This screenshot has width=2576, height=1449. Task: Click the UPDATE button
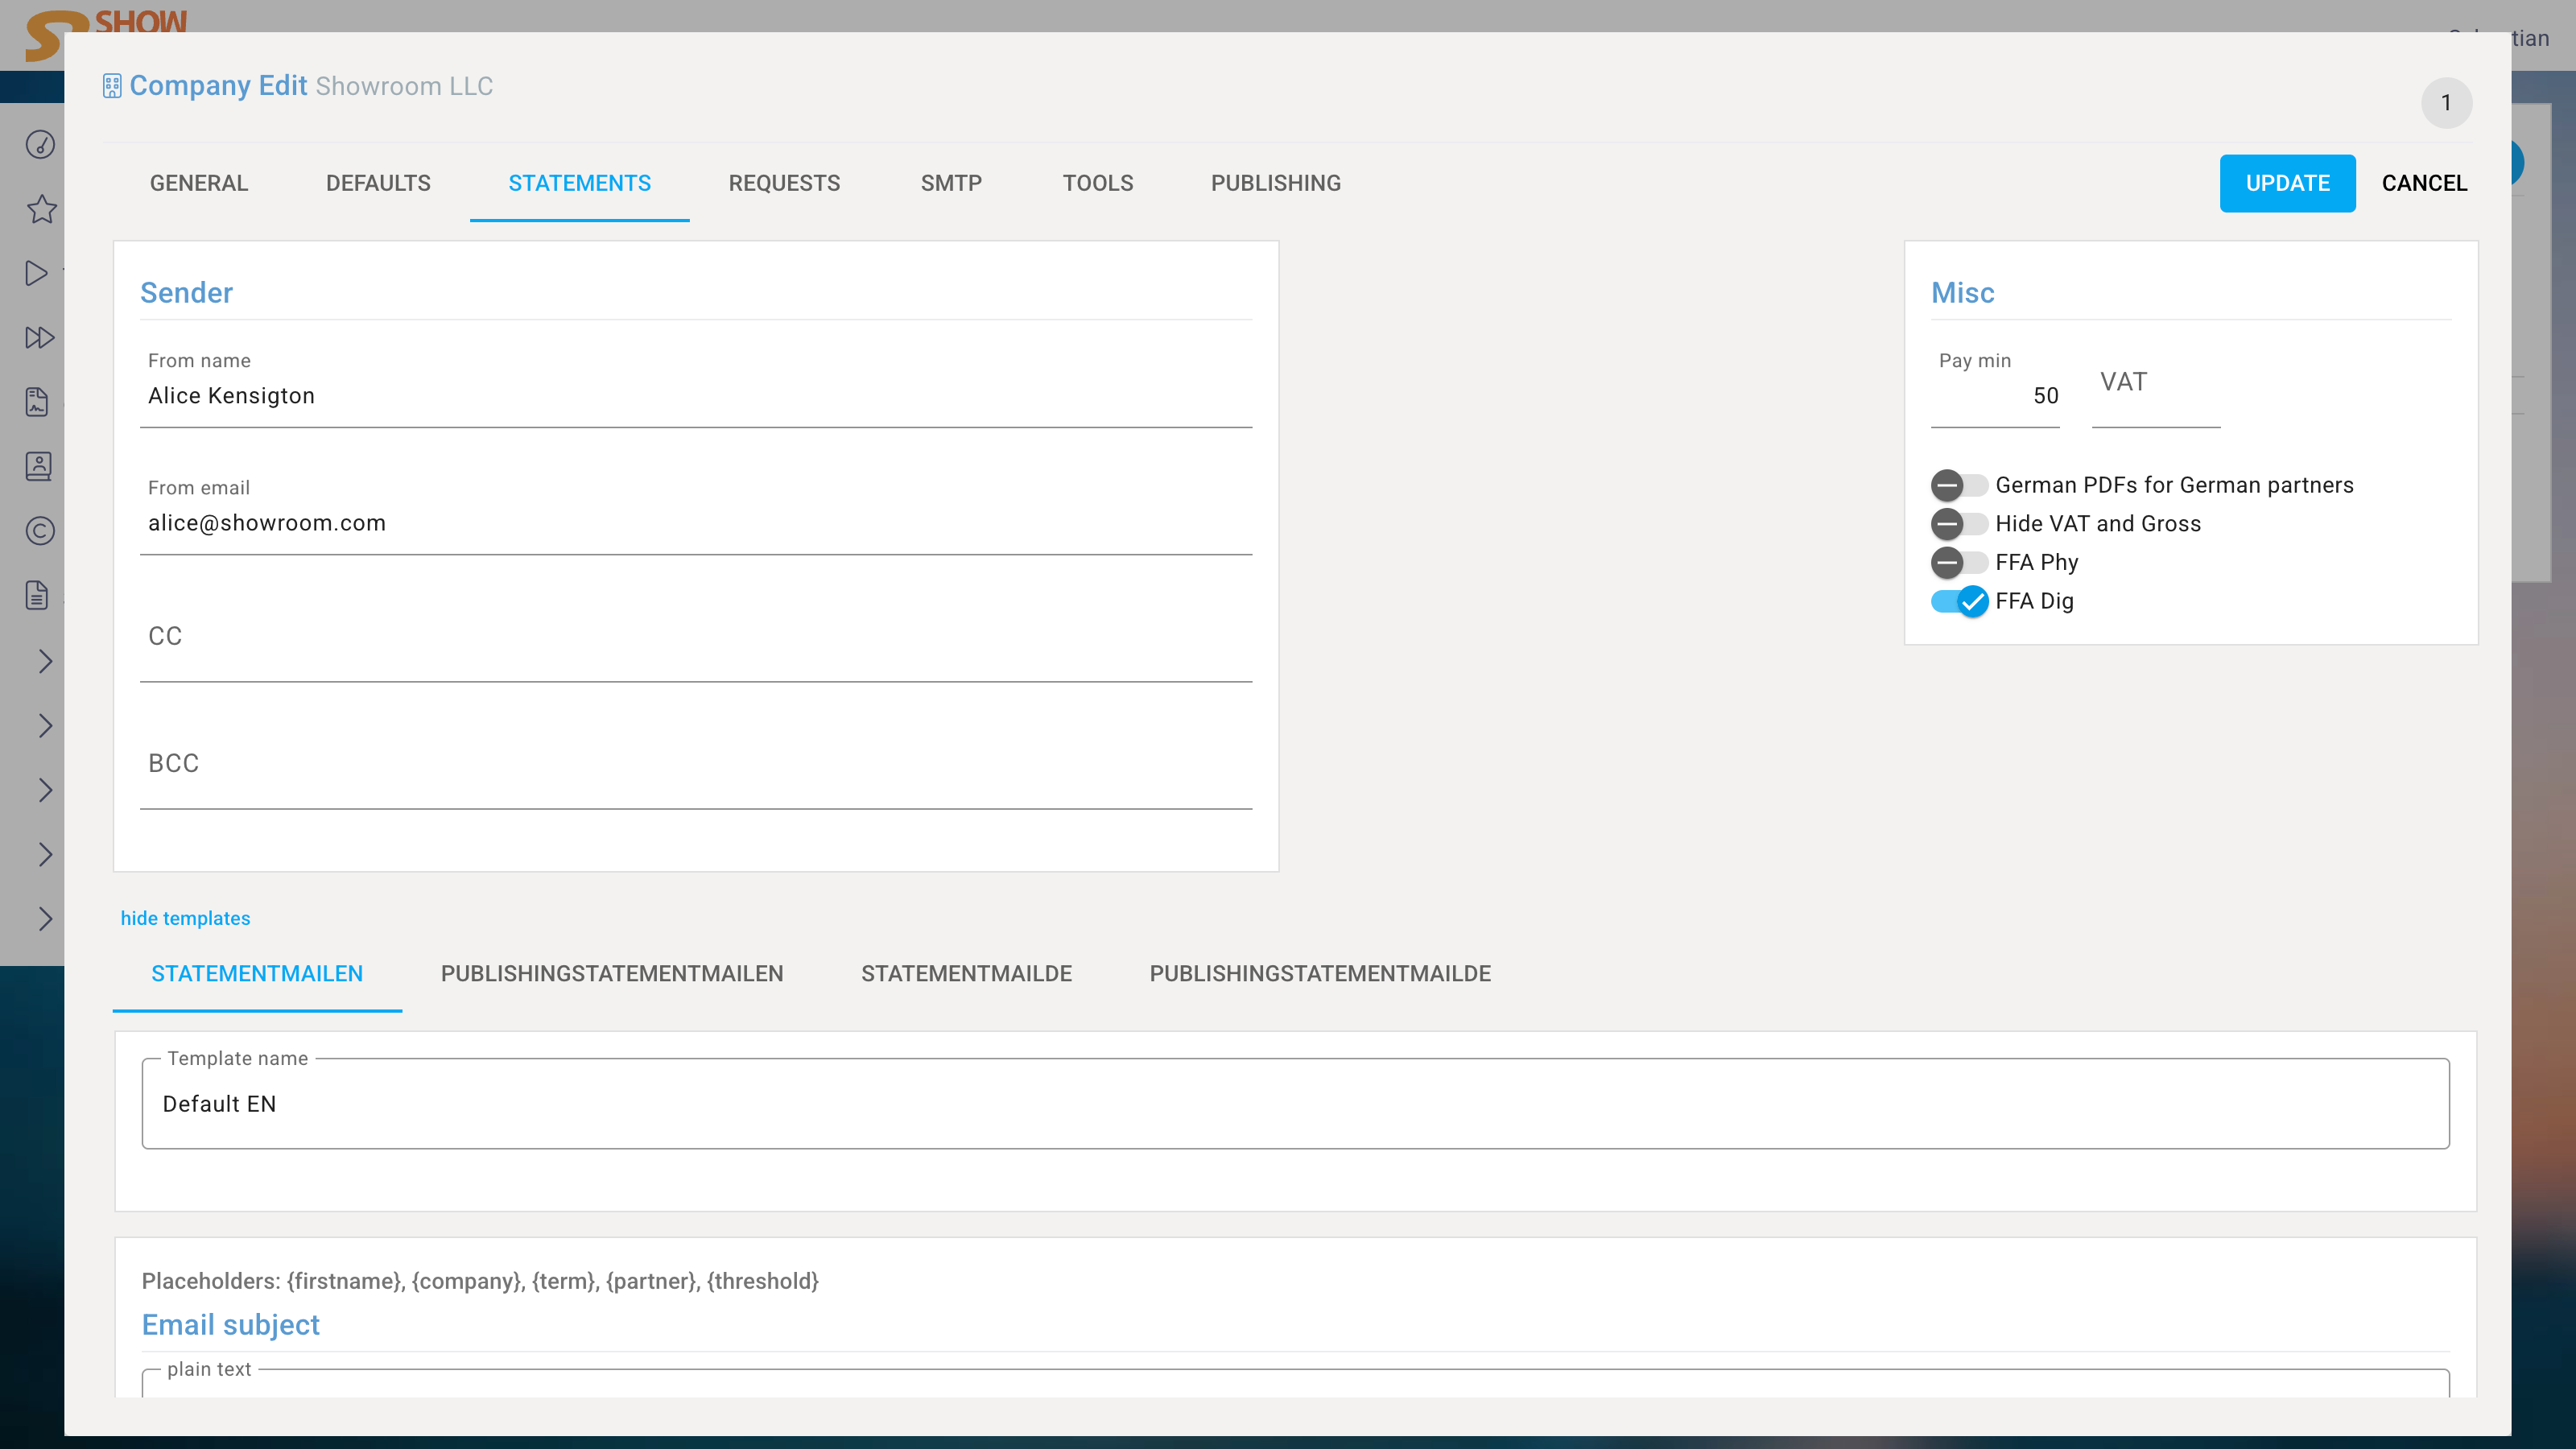point(2286,183)
